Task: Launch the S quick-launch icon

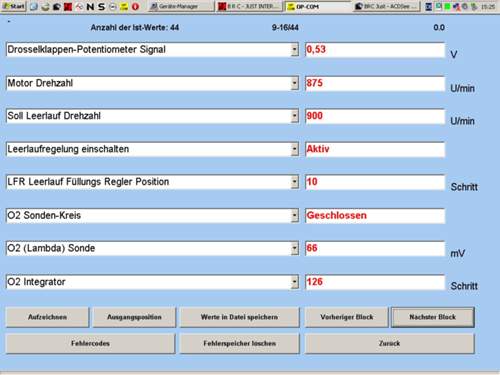Action: (101, 6)
